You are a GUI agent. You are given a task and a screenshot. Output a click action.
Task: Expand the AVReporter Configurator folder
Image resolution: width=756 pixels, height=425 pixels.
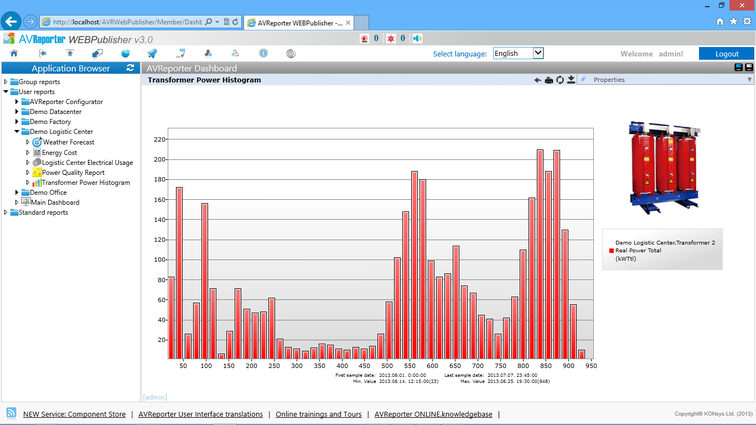point(17,102)
